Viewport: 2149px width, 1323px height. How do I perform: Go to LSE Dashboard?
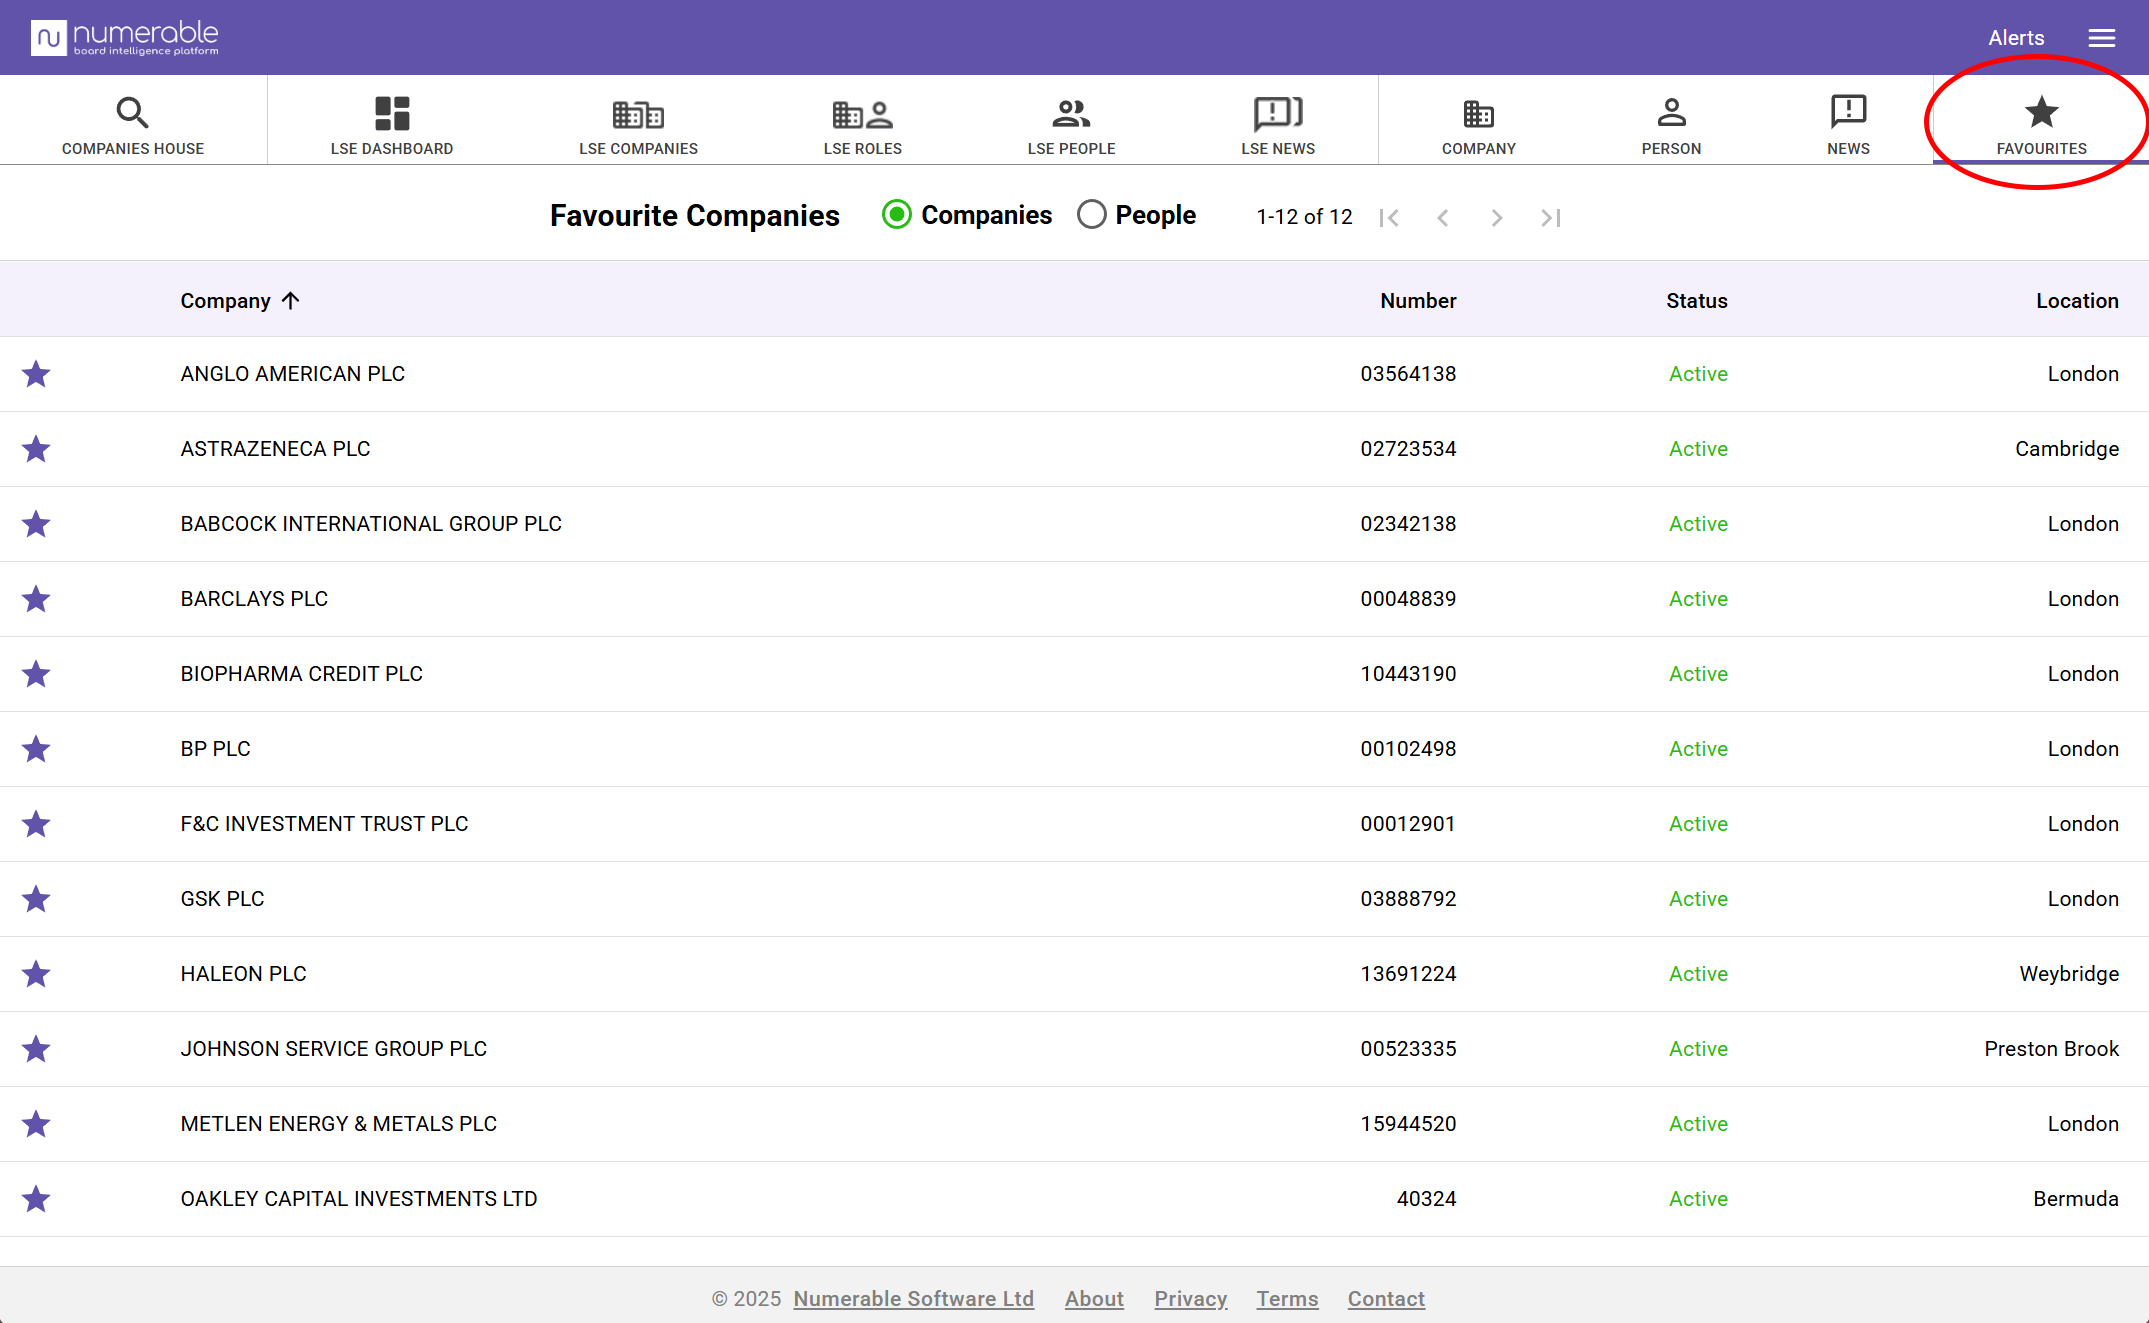click(391, 125)
